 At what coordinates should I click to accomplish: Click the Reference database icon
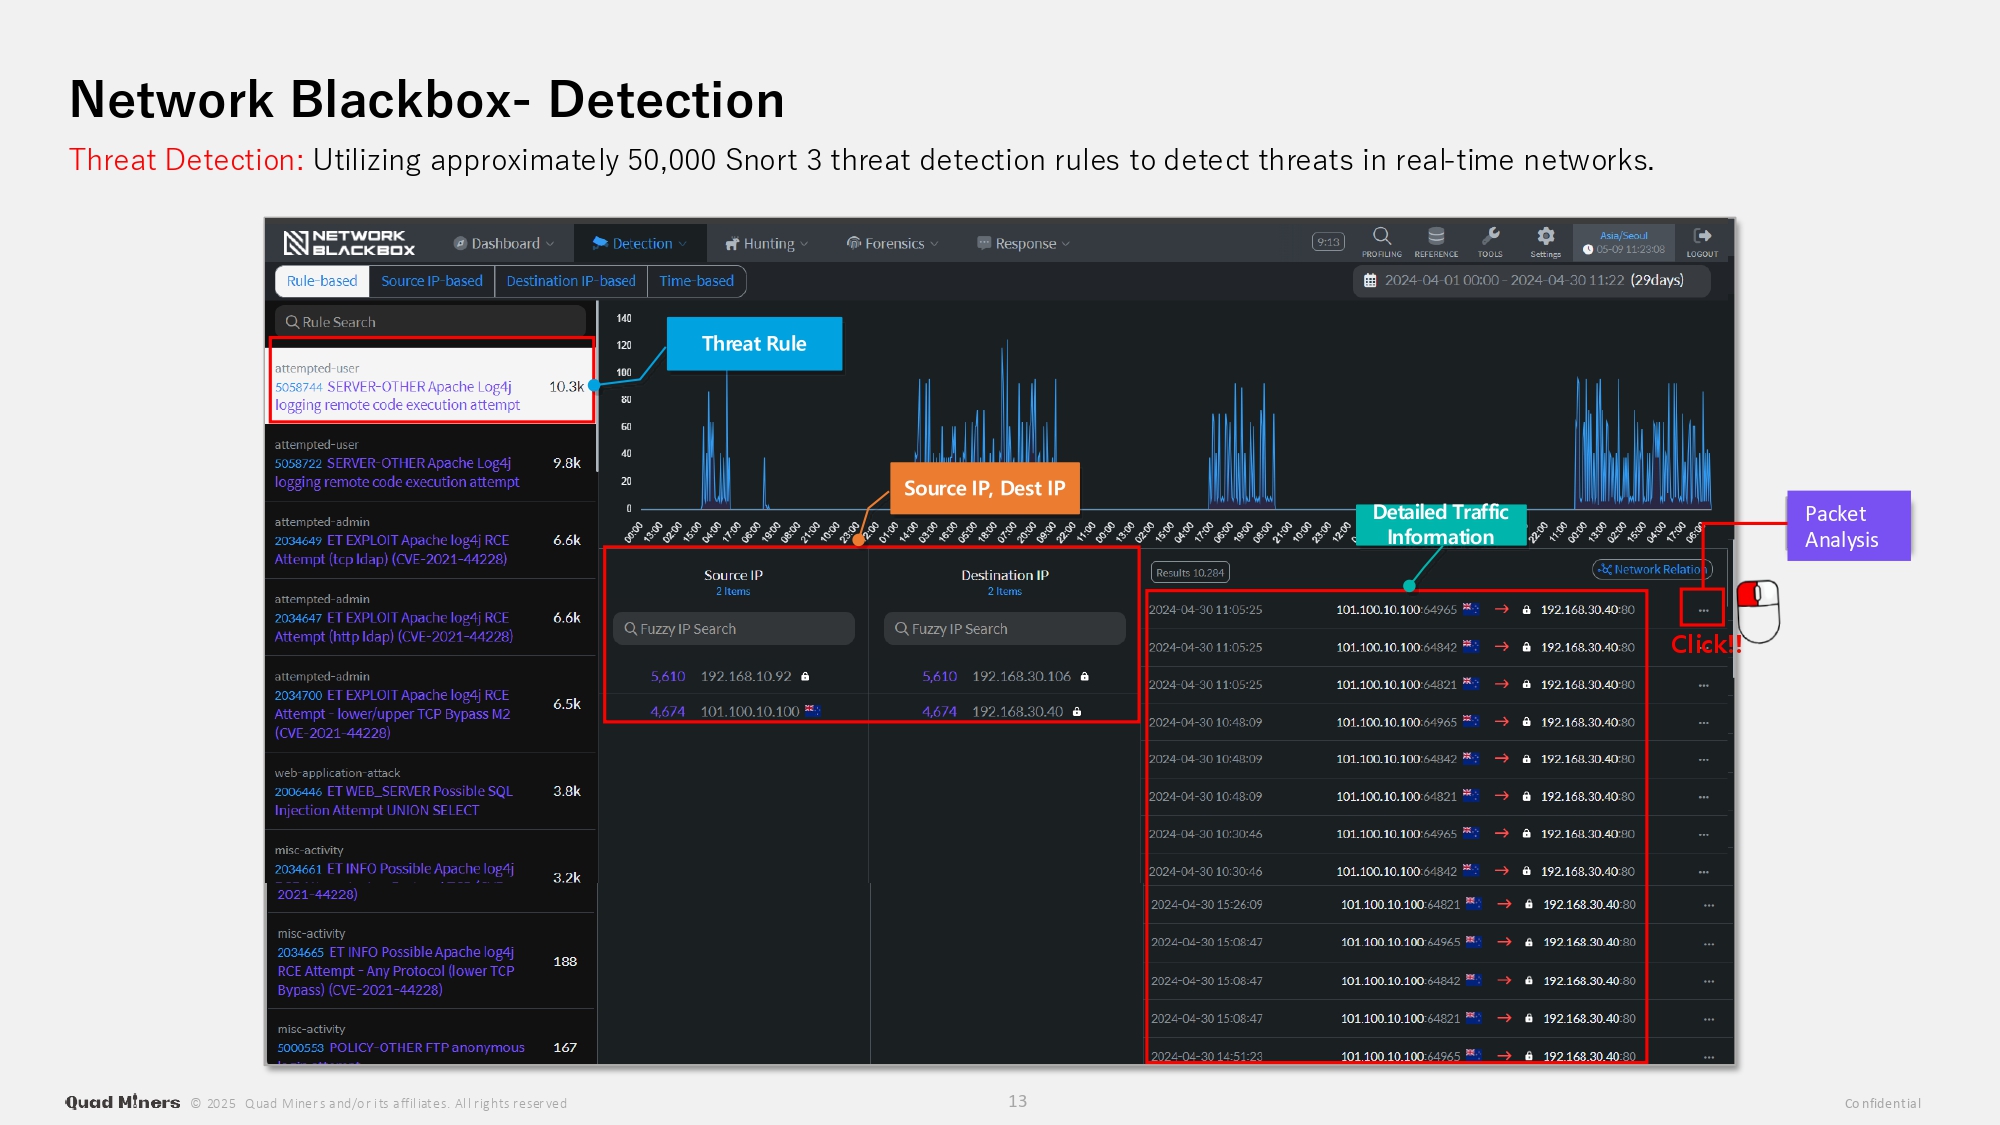click(1436, 237)
